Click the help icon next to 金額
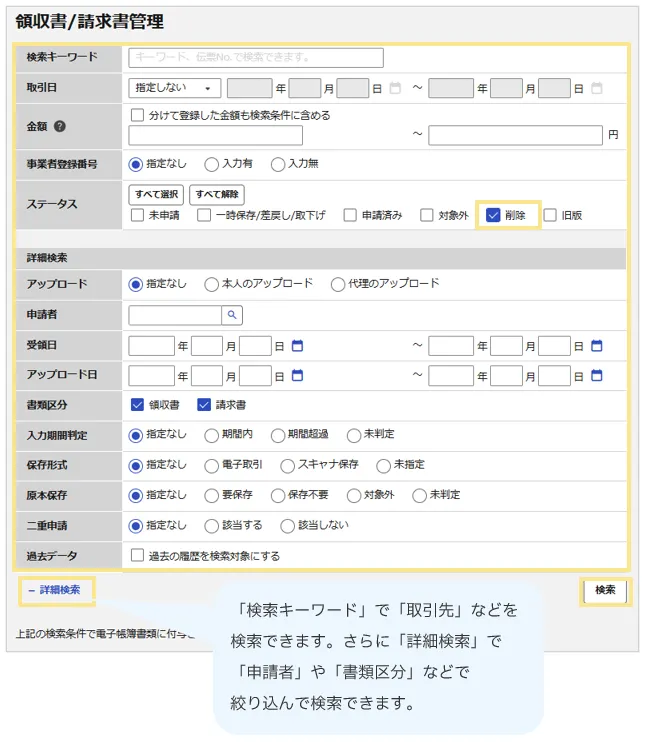This screenshot has width=651, height=744. [60, 127]
